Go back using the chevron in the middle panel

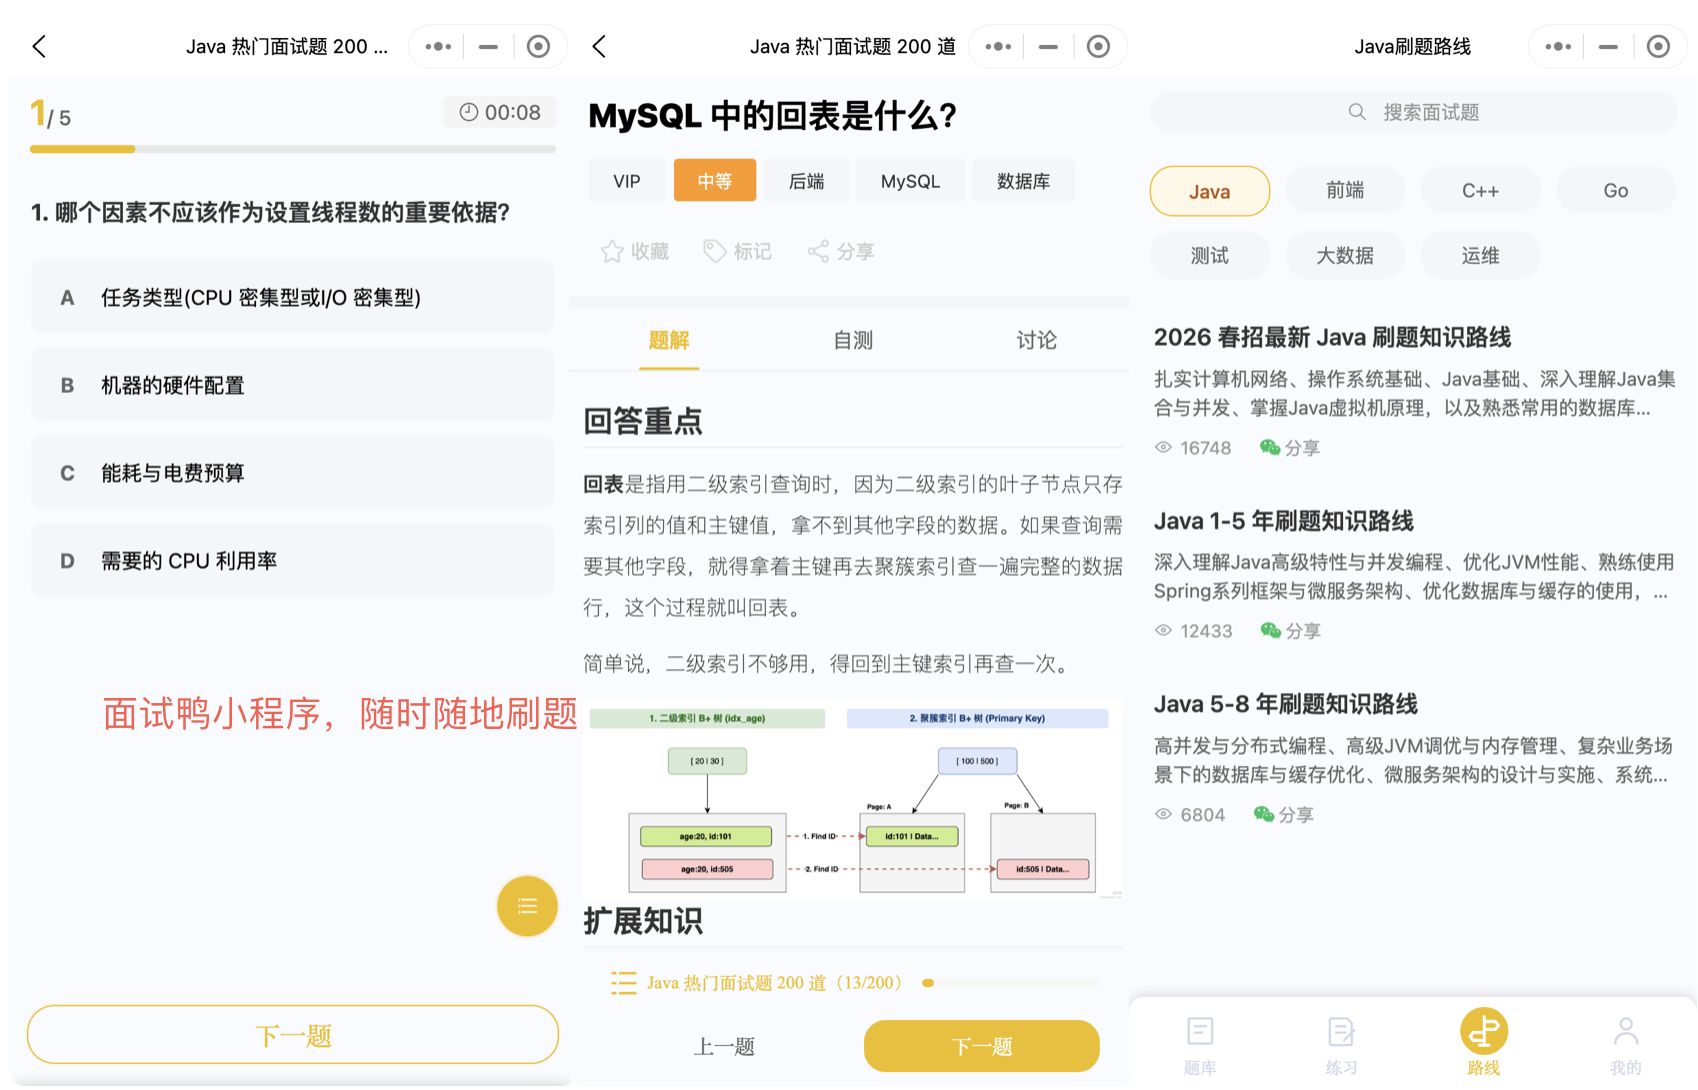pos(599,47)
